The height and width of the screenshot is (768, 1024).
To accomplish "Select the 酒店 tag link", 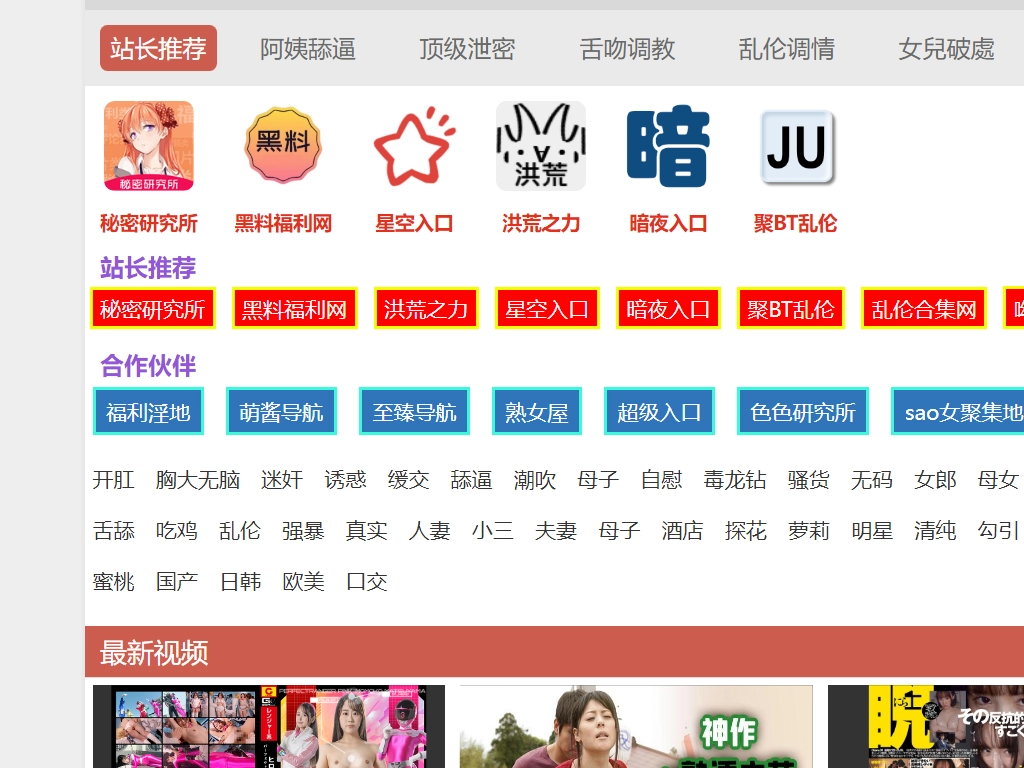I will click(682, 531).
